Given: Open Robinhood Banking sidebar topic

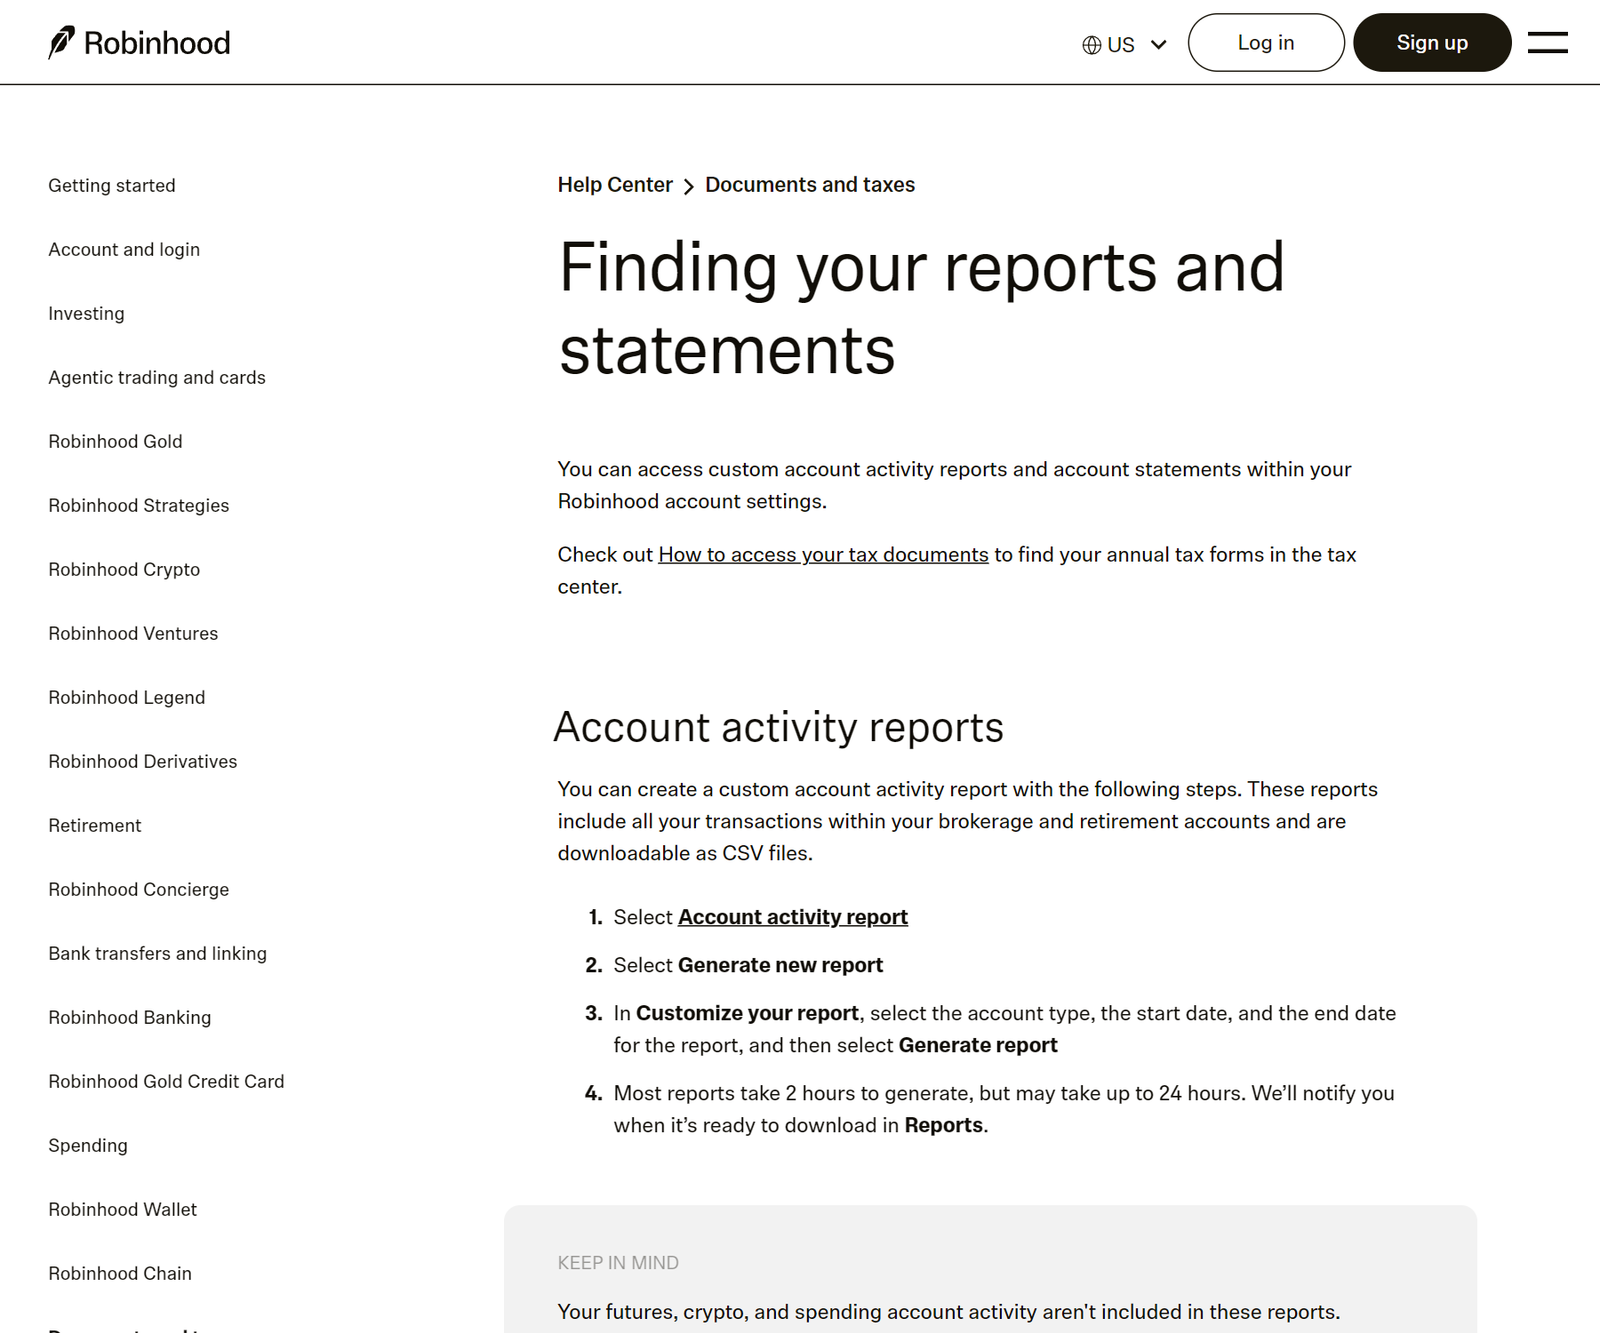Looking at the screenshot, I should point(130,1018).
